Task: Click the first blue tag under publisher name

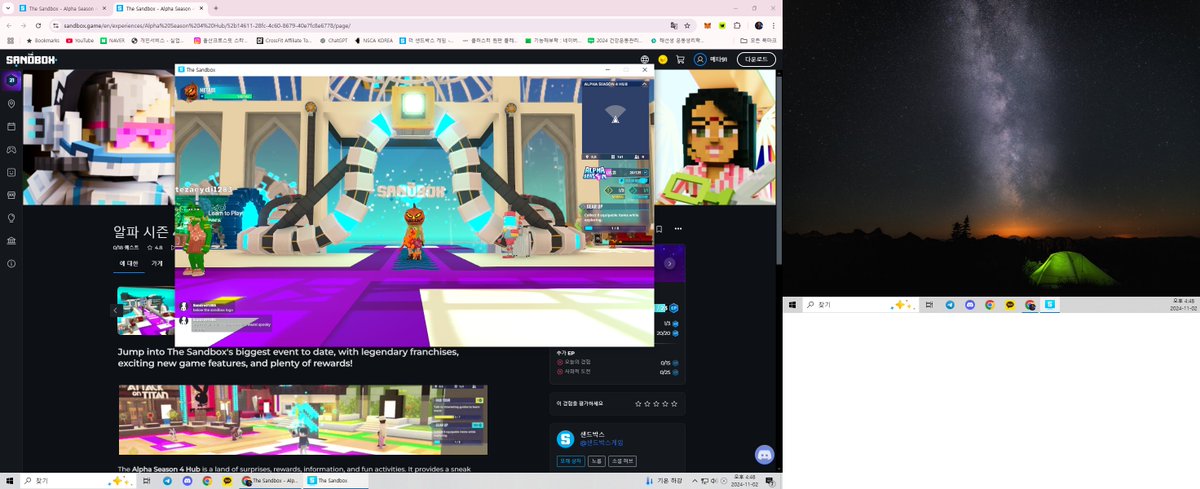Action: [571, 461]
